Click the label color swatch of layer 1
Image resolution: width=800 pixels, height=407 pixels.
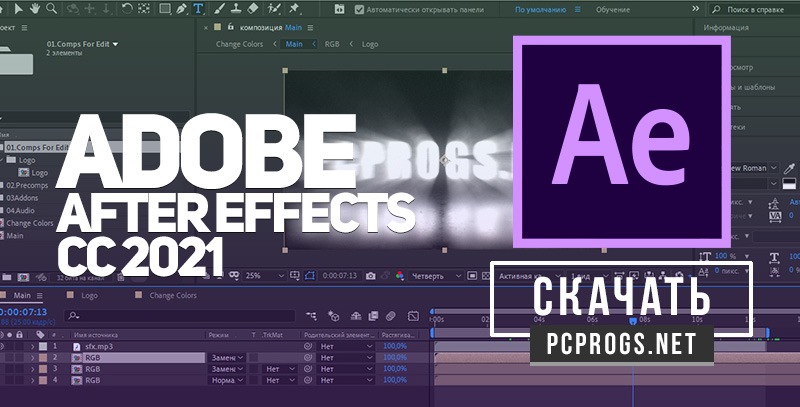click(x=43, y=346)
